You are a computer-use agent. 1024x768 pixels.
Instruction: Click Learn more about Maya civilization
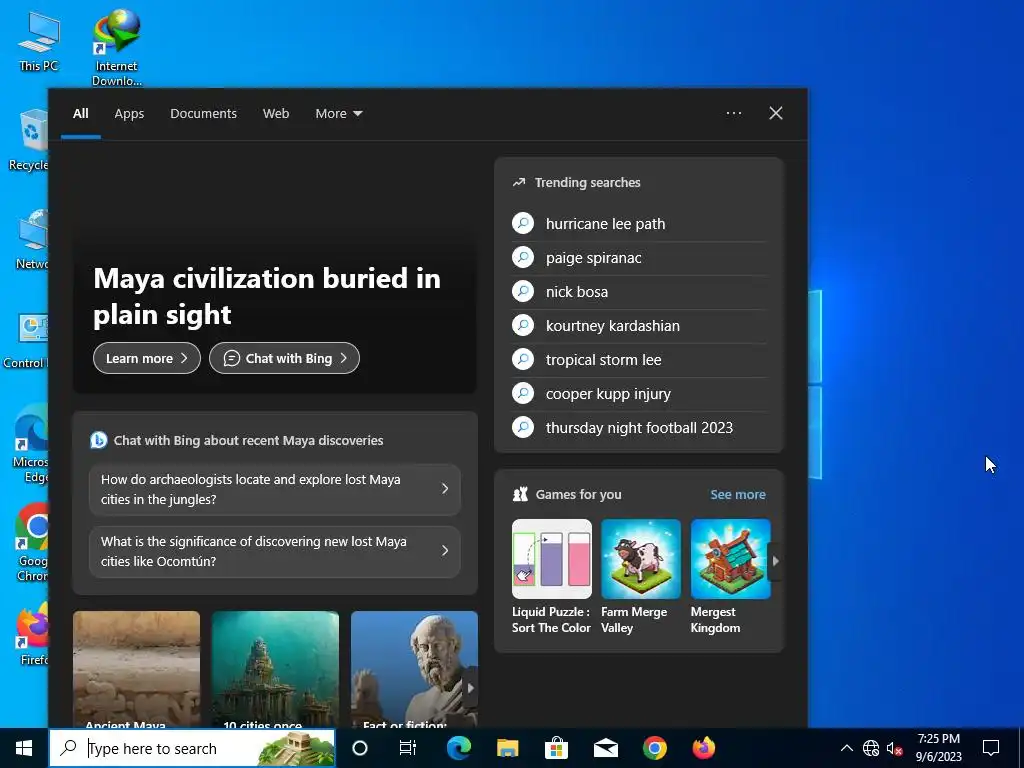(147, 358)
